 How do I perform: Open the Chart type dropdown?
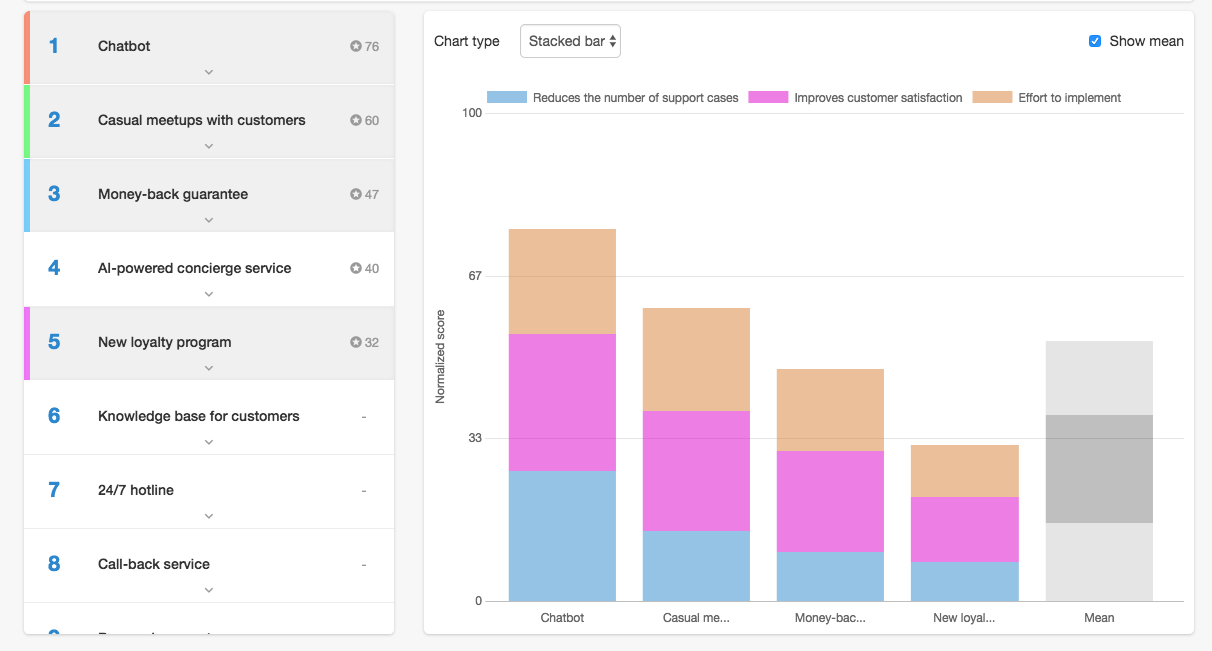click(570, 41)
